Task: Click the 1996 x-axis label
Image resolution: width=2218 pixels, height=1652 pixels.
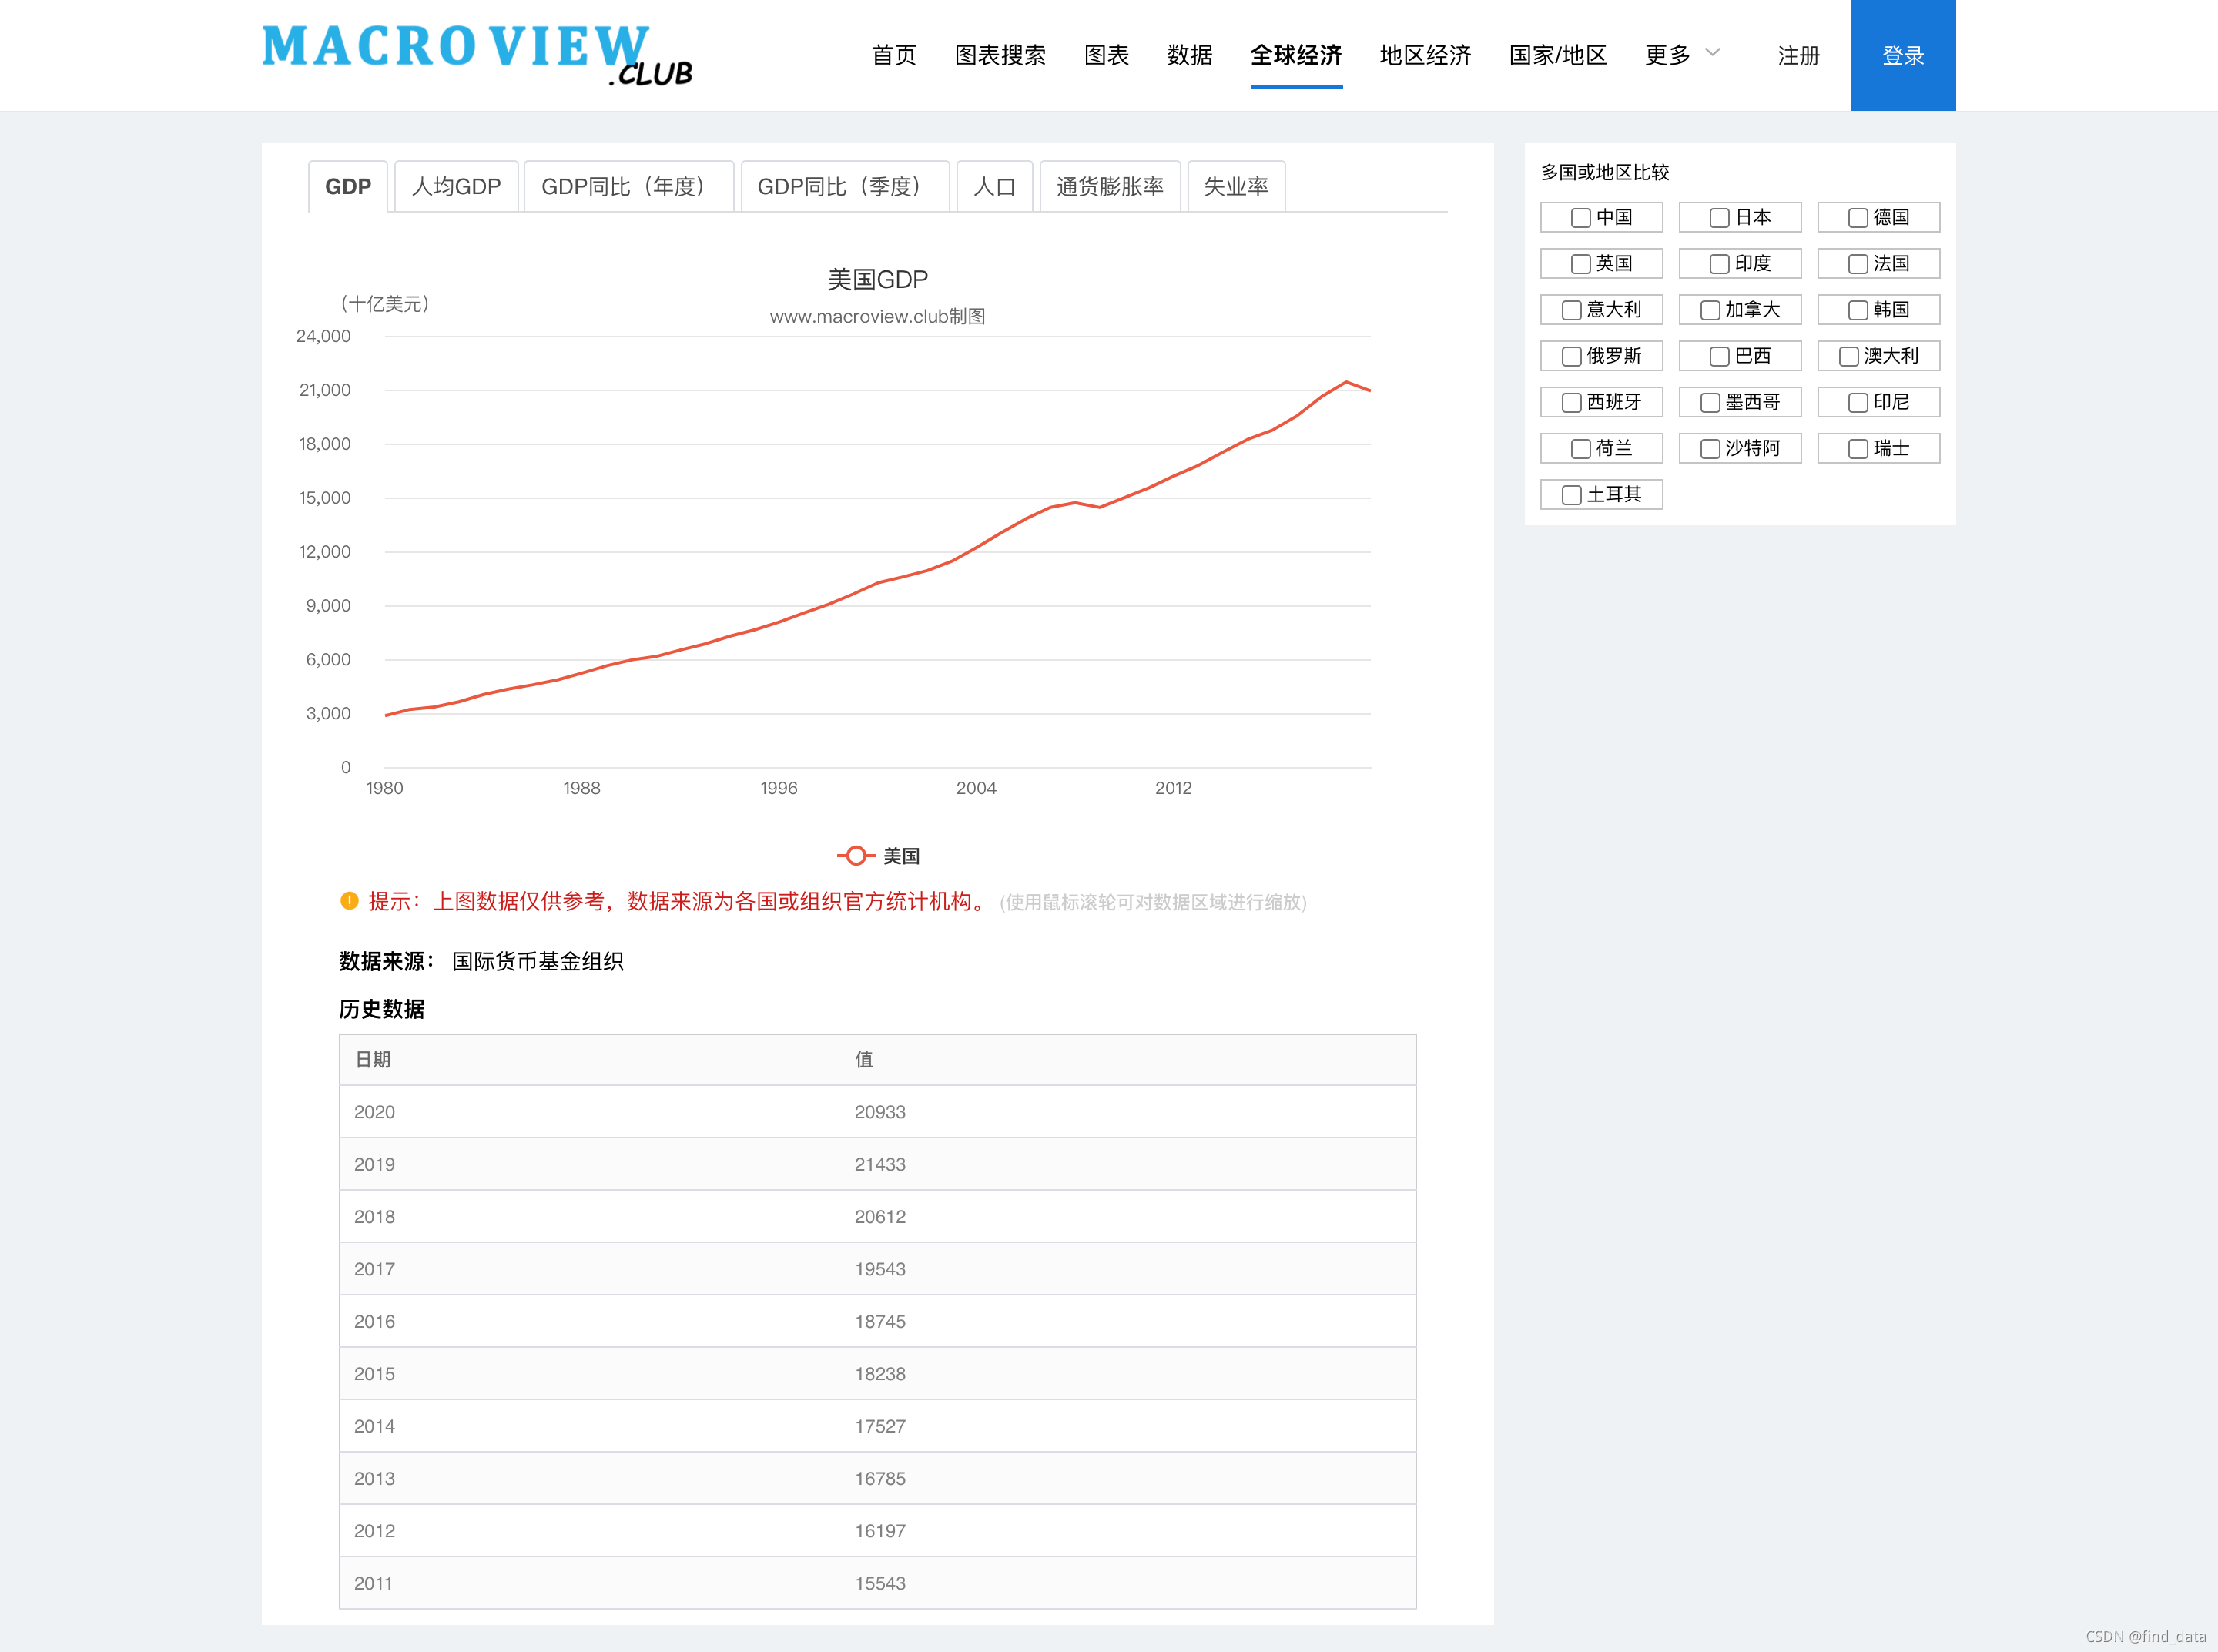Action: [x=778, y=788]
